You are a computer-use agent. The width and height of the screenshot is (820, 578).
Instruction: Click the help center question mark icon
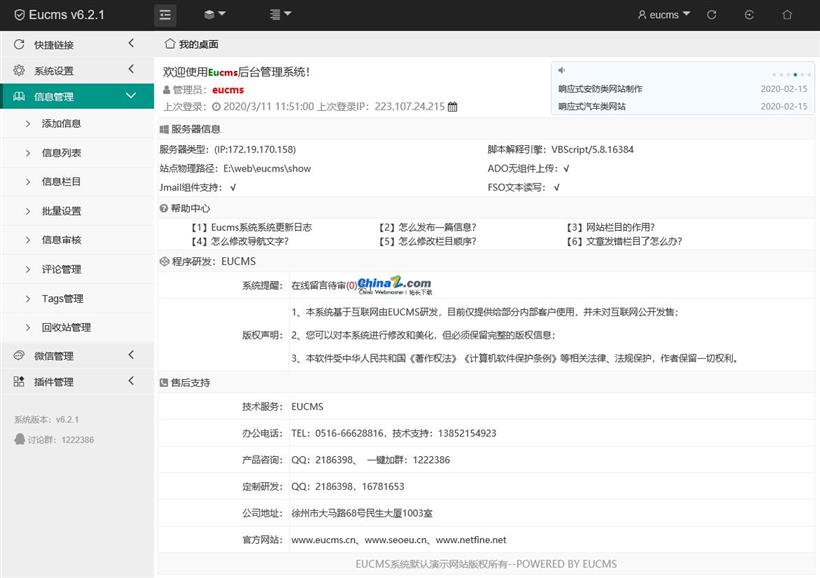(164, 208)
